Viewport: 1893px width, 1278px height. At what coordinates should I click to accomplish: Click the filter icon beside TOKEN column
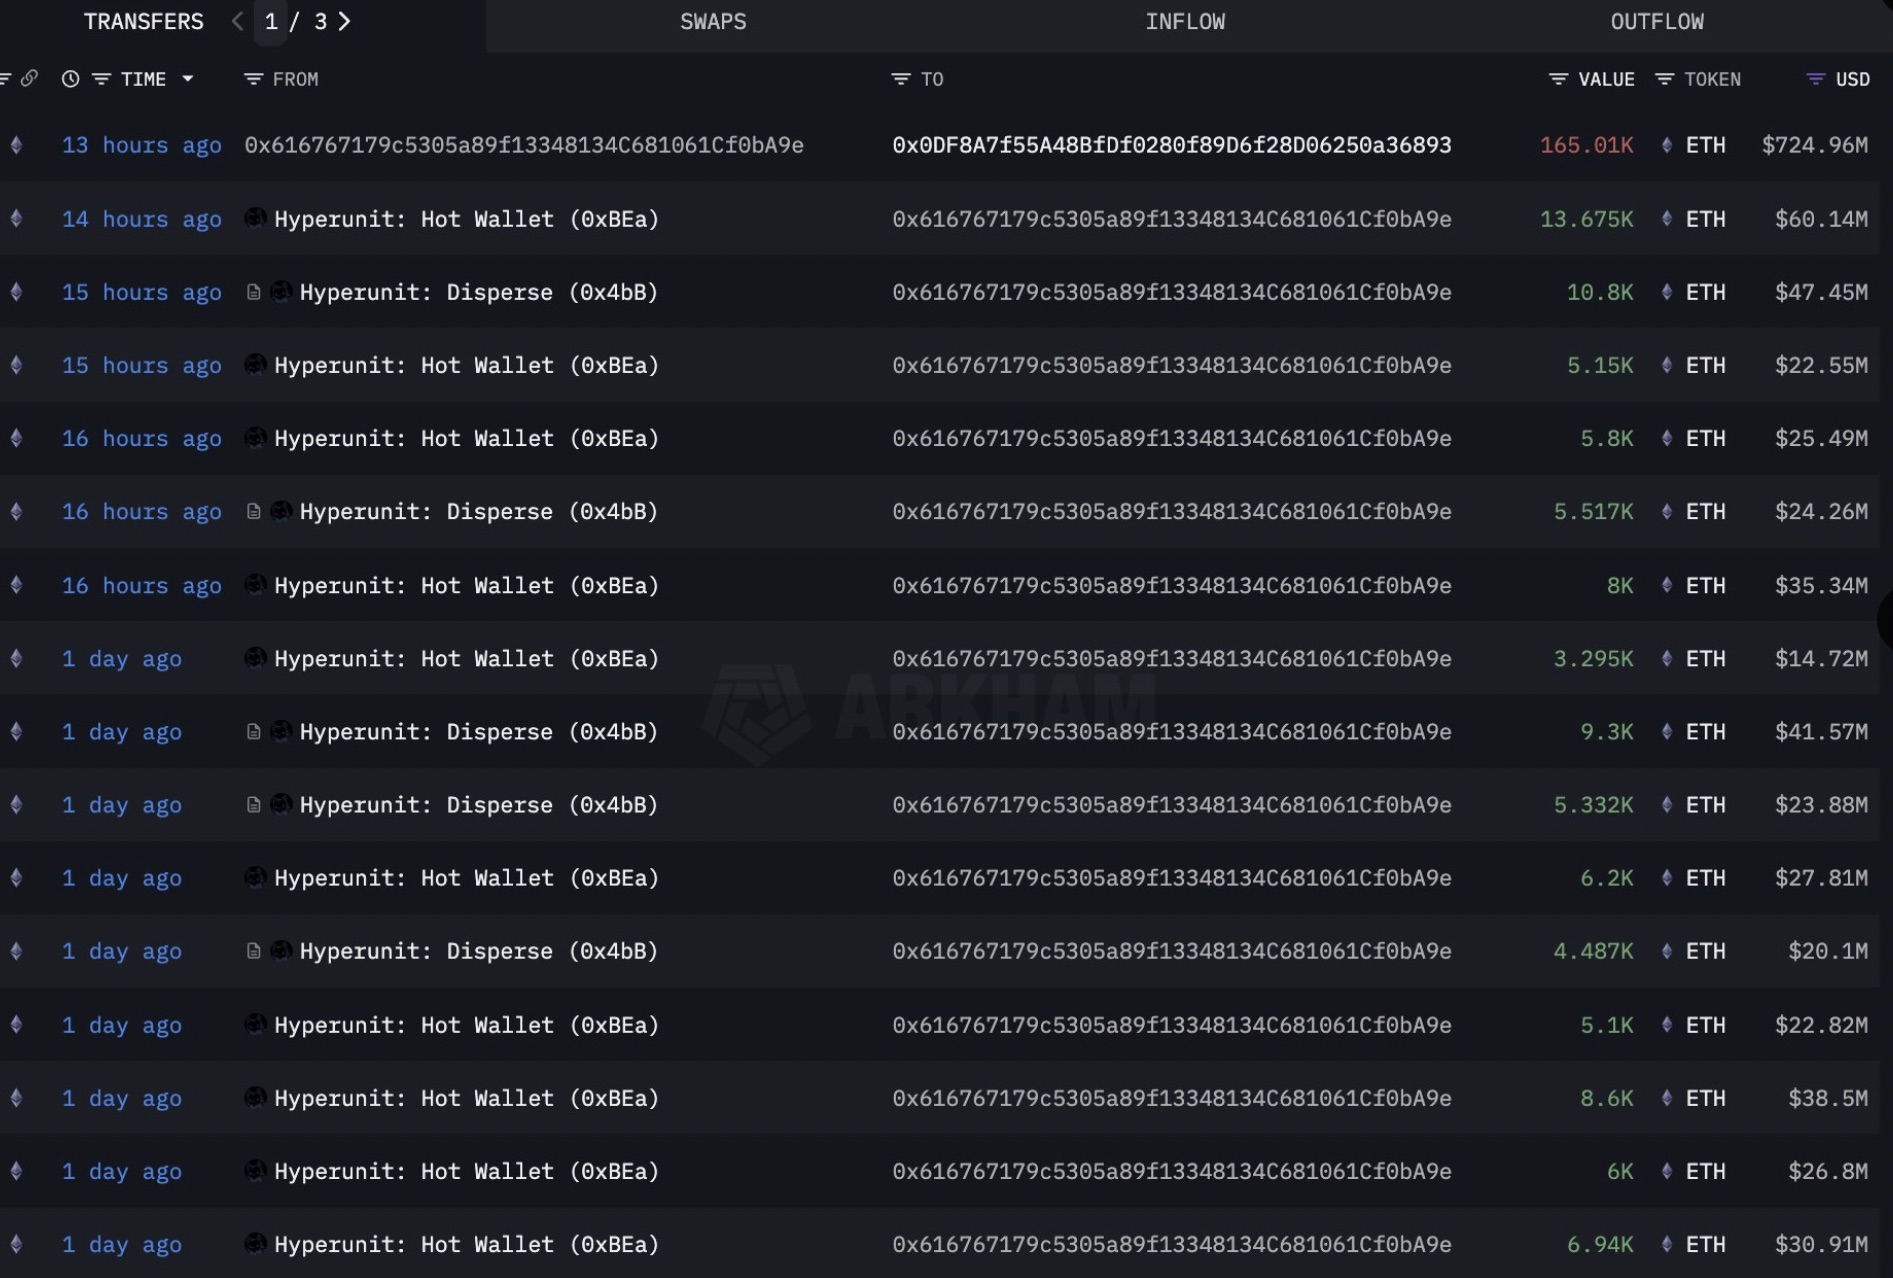1664,79
